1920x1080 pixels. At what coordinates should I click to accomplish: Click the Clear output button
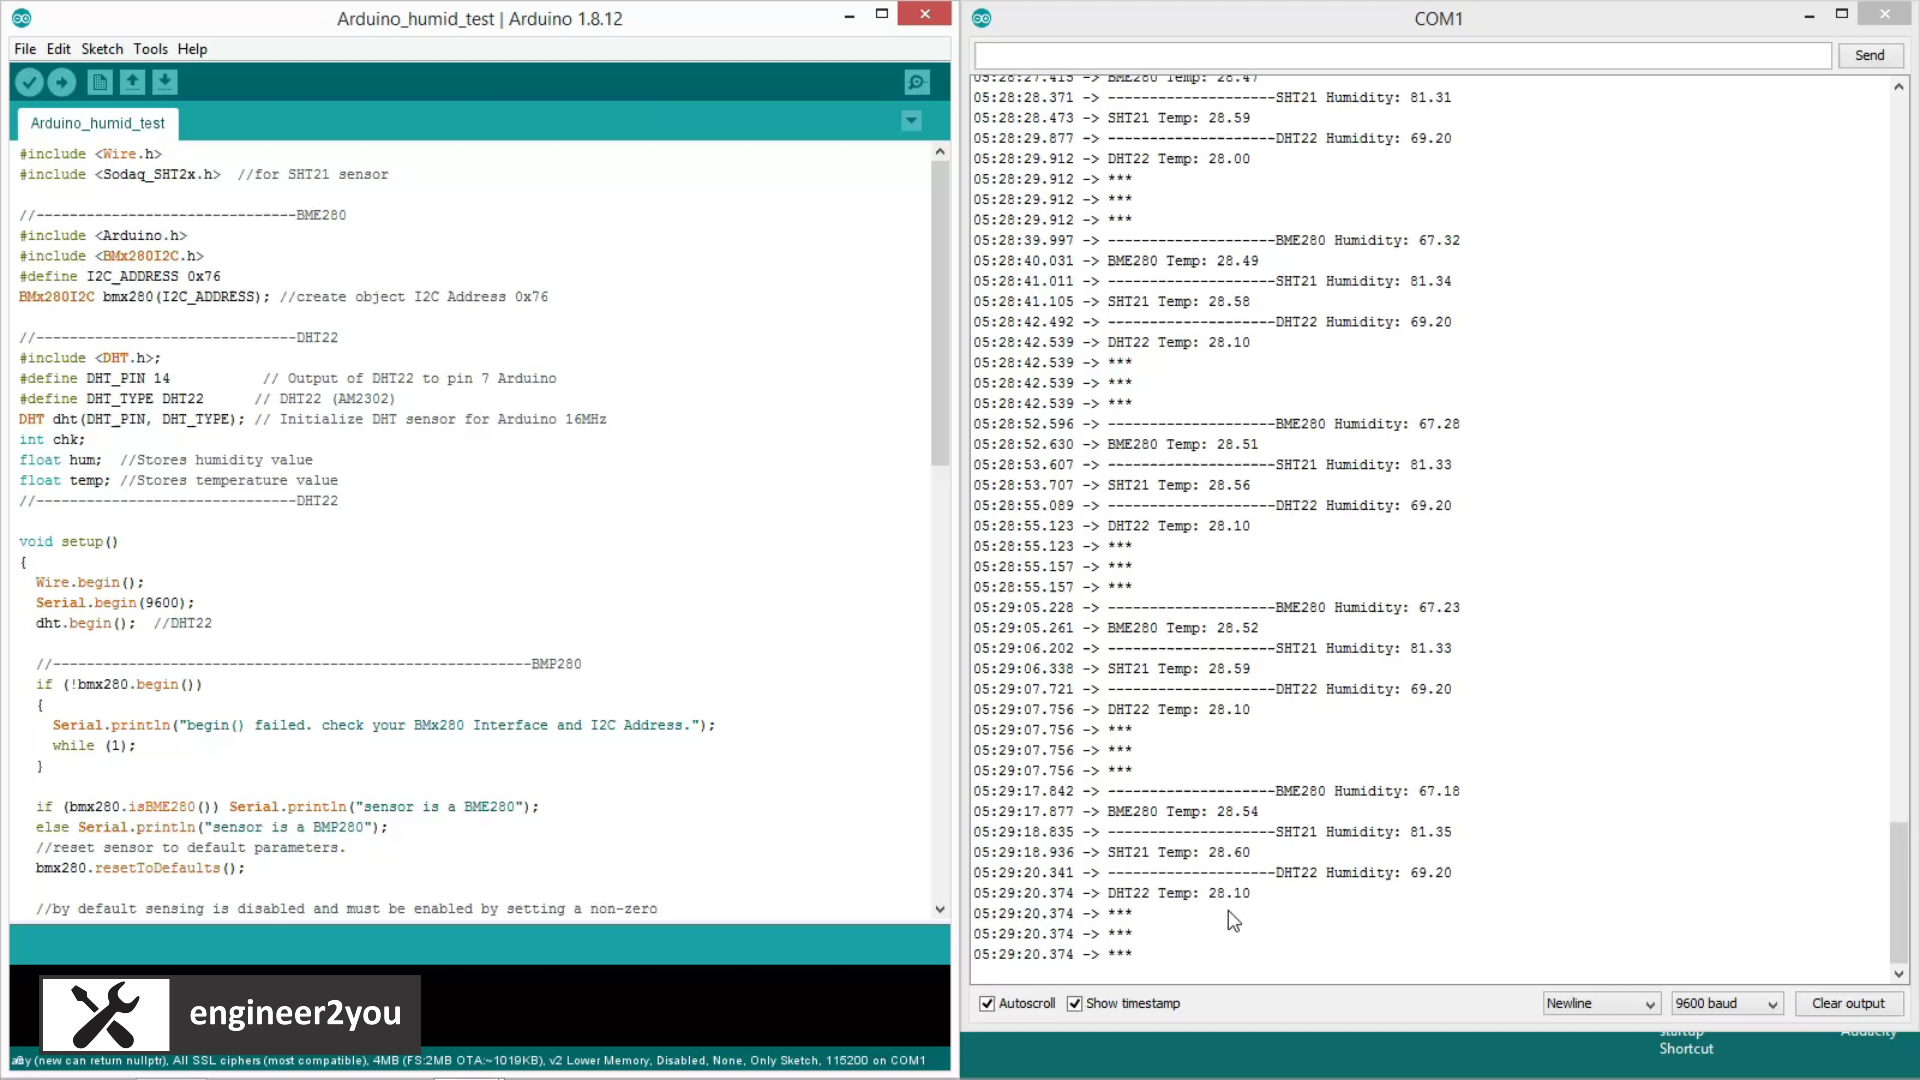(1848, 1003)
